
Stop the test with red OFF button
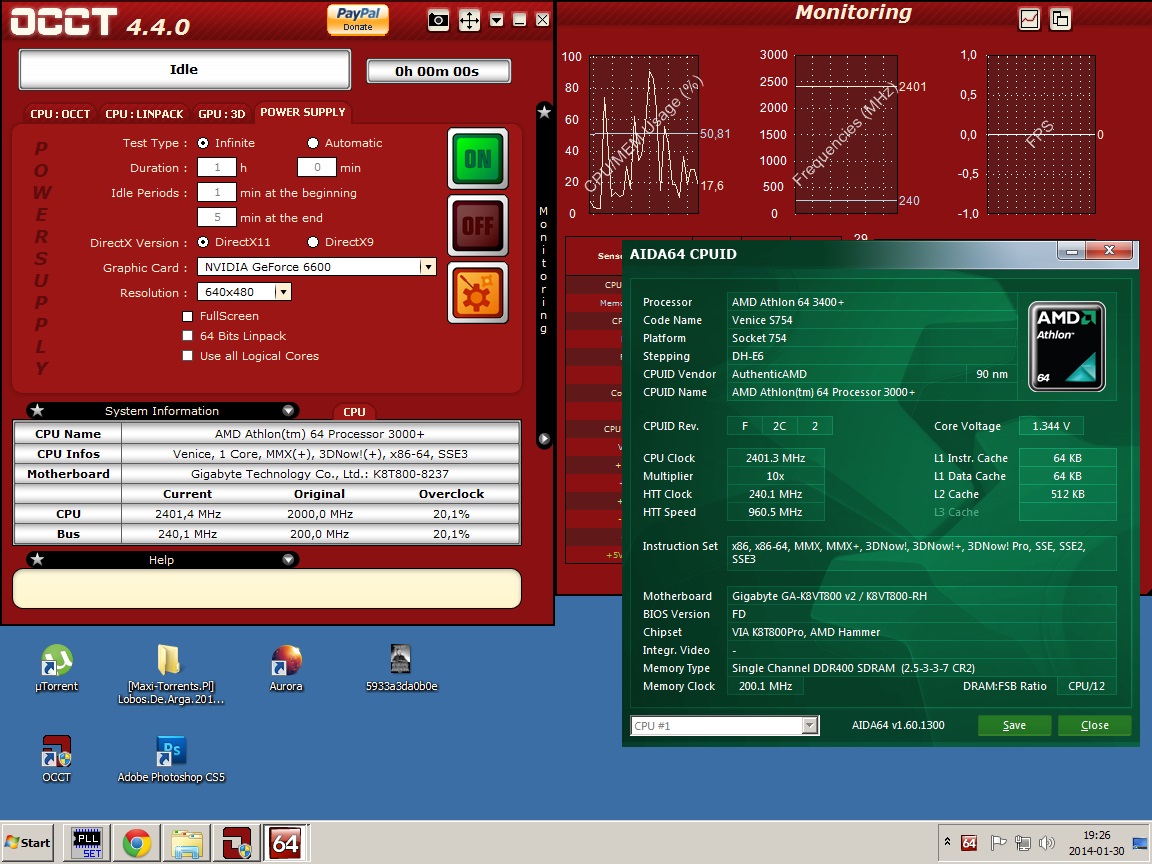tap(478, 226)
